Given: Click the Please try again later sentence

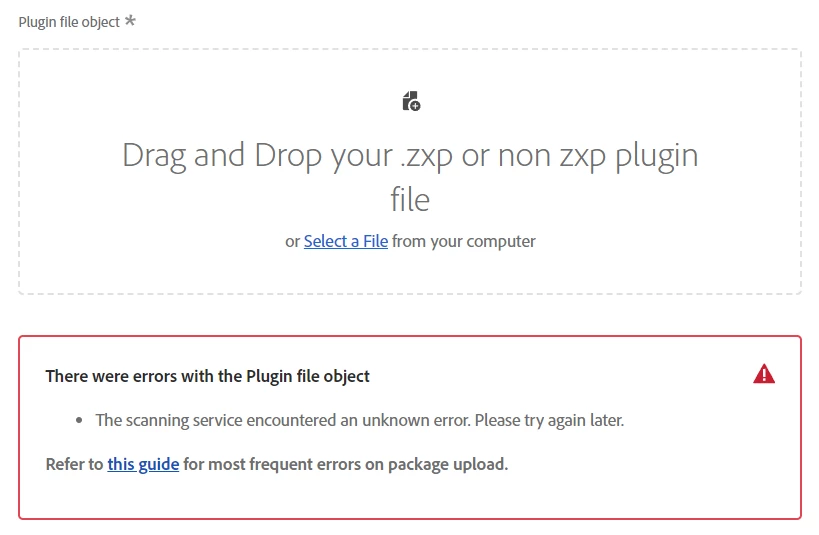Looking at the screenshot, I should click(x=549, y=420).
